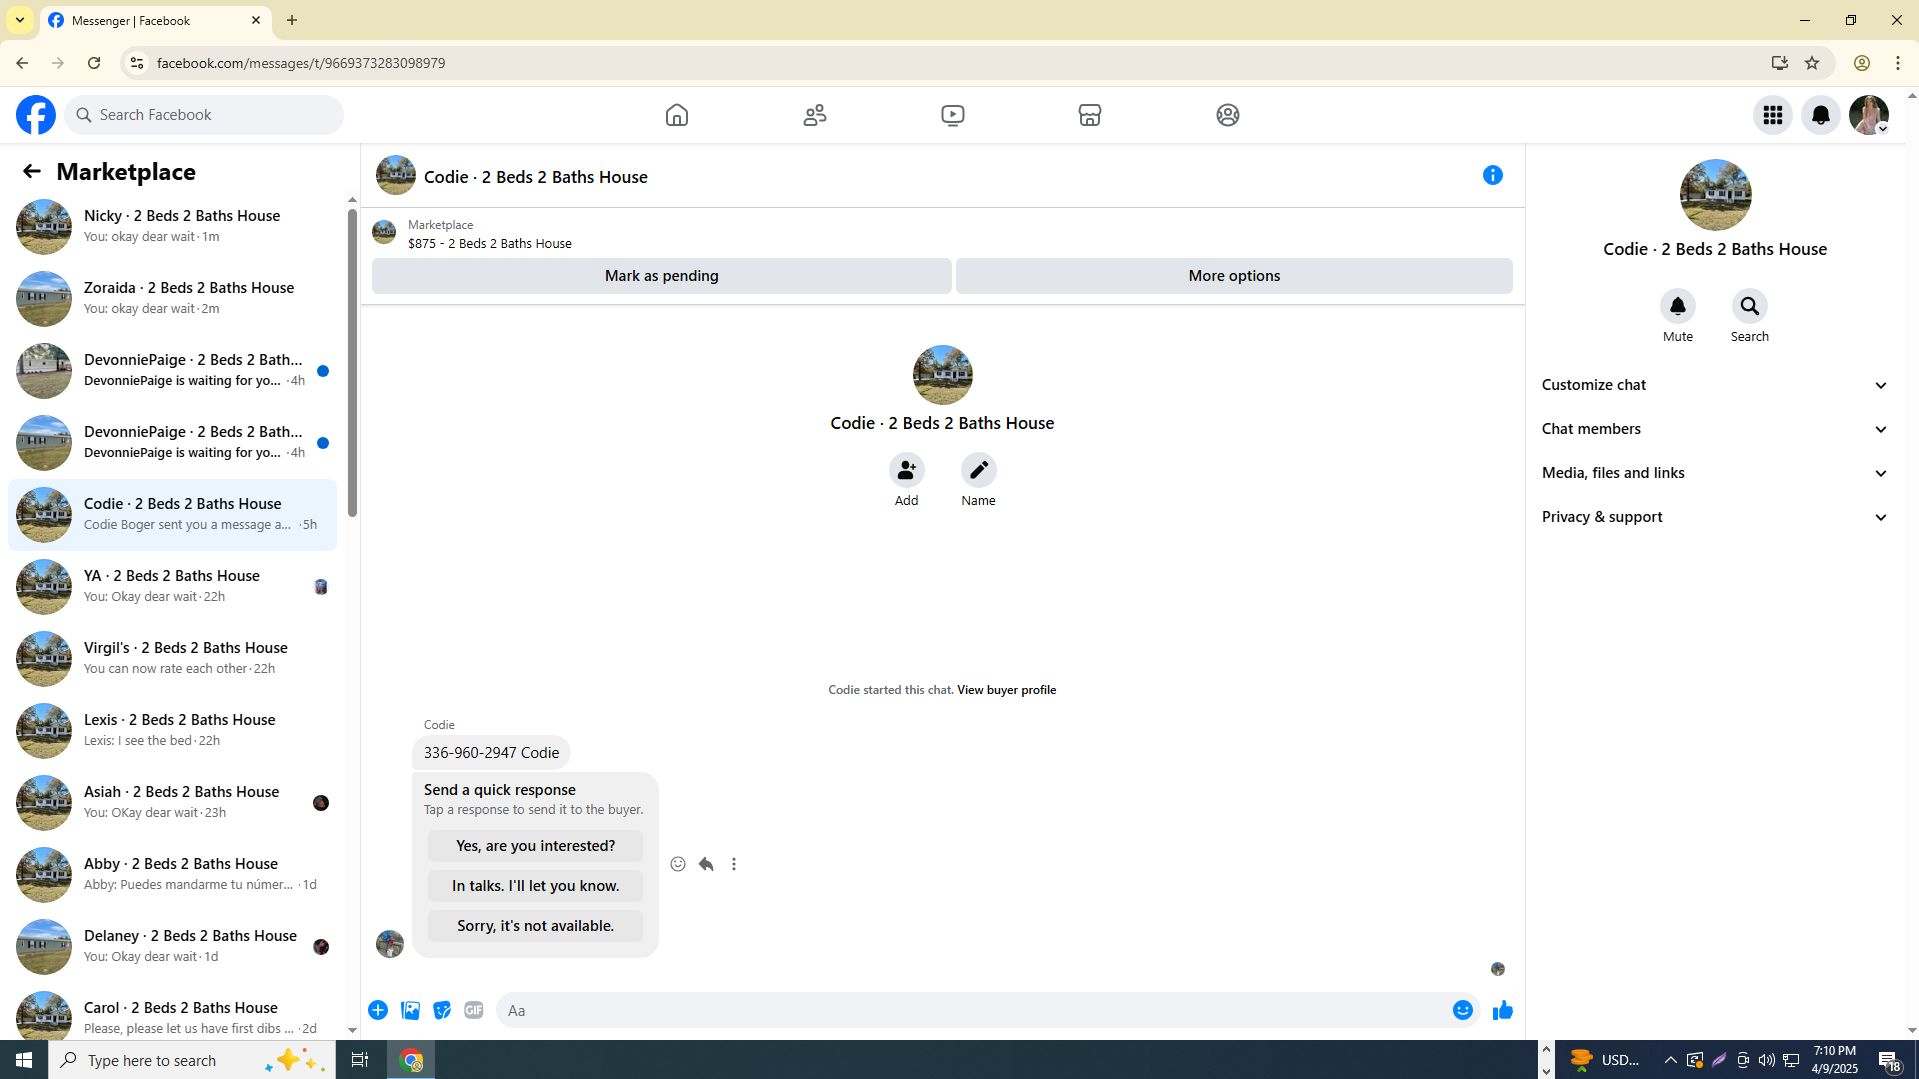Image resolution: width=1919 pixels, height=1079 pixels.
Task: Open the $875 2 Beds 2 Baths House listing
Action: (x=490, y=243)
